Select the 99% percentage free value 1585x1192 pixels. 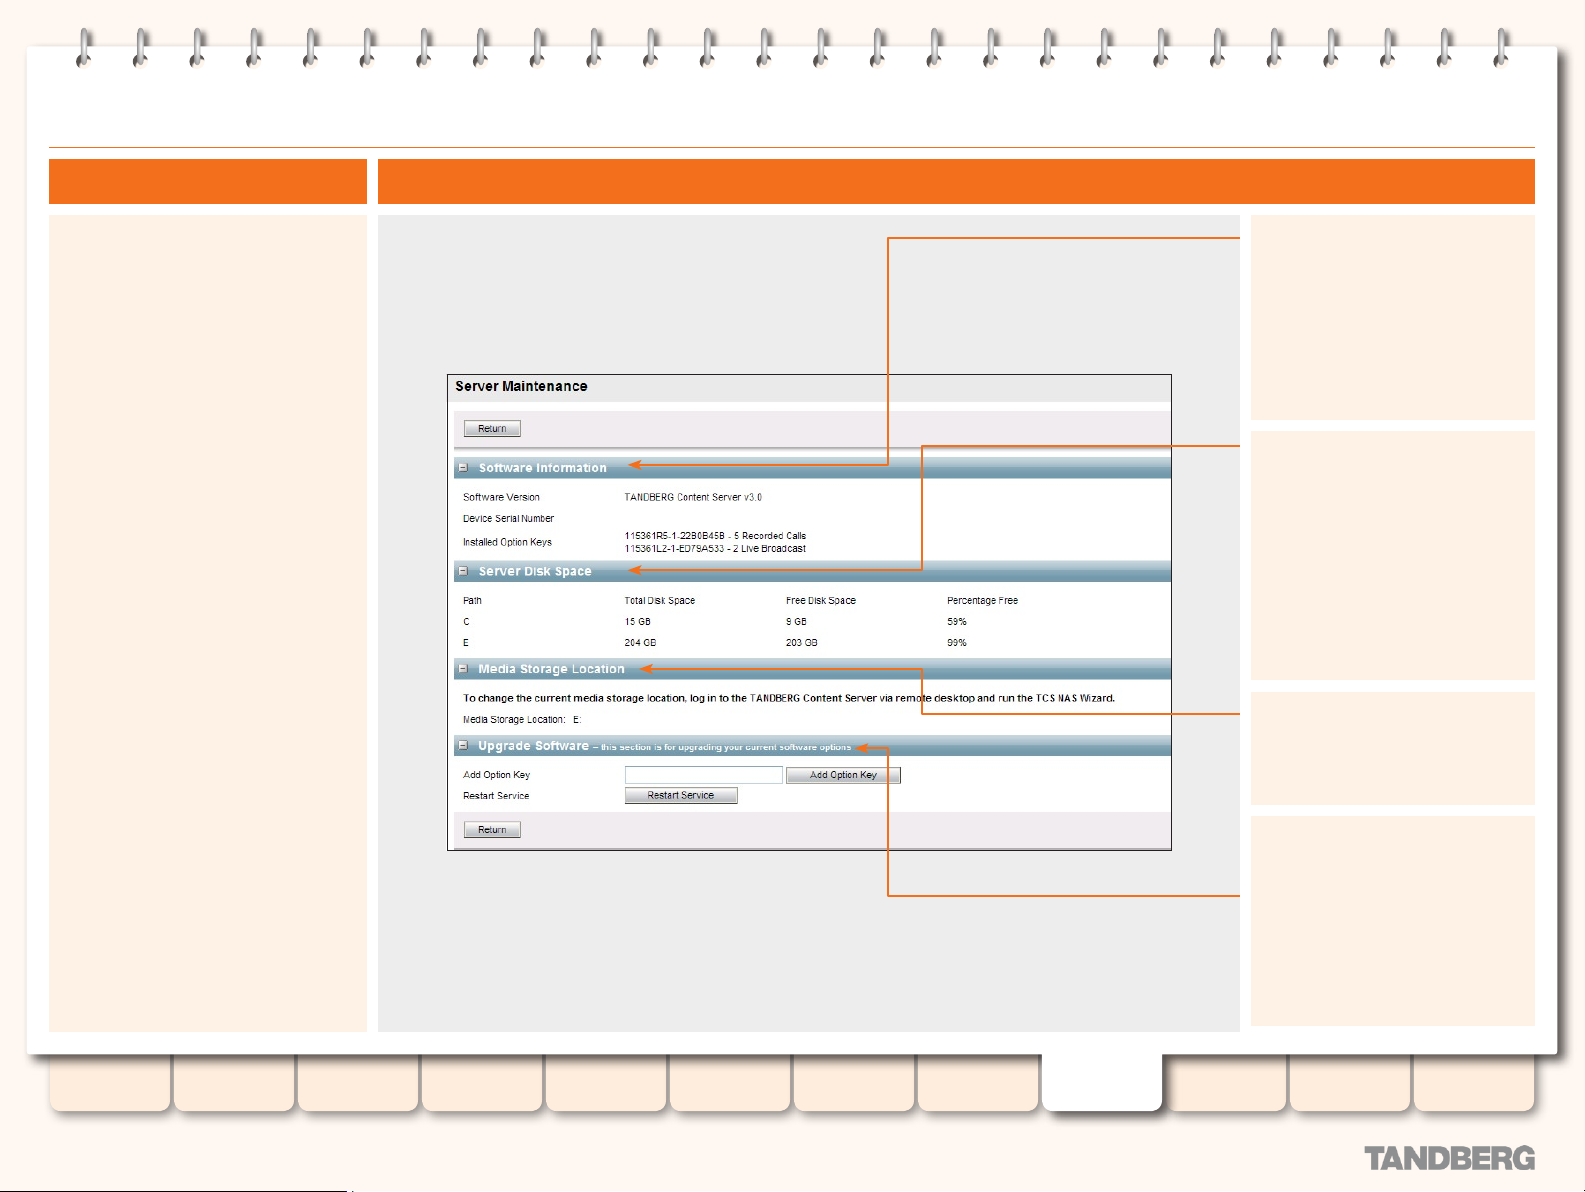(957, 643)
